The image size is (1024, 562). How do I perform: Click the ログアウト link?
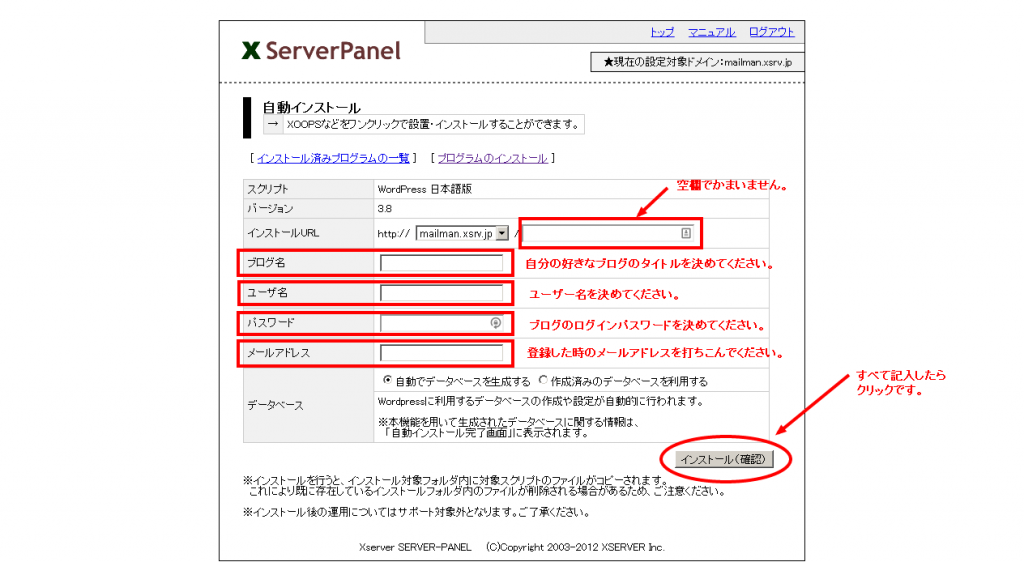click(771, 32)
